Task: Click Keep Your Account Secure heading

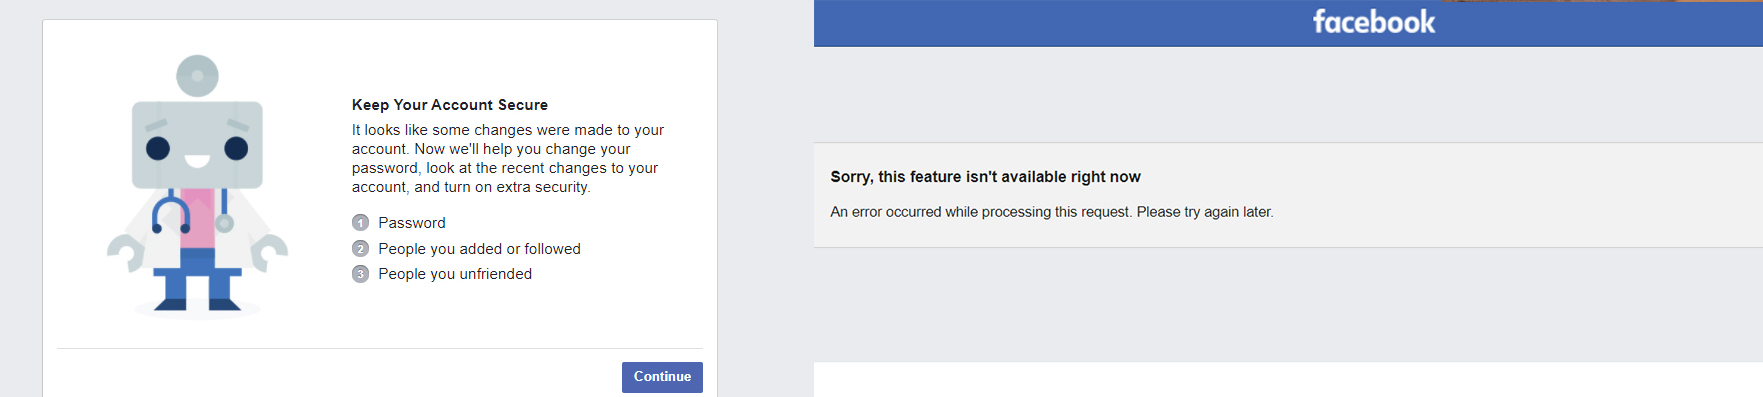Action: (x=450, y=105)
